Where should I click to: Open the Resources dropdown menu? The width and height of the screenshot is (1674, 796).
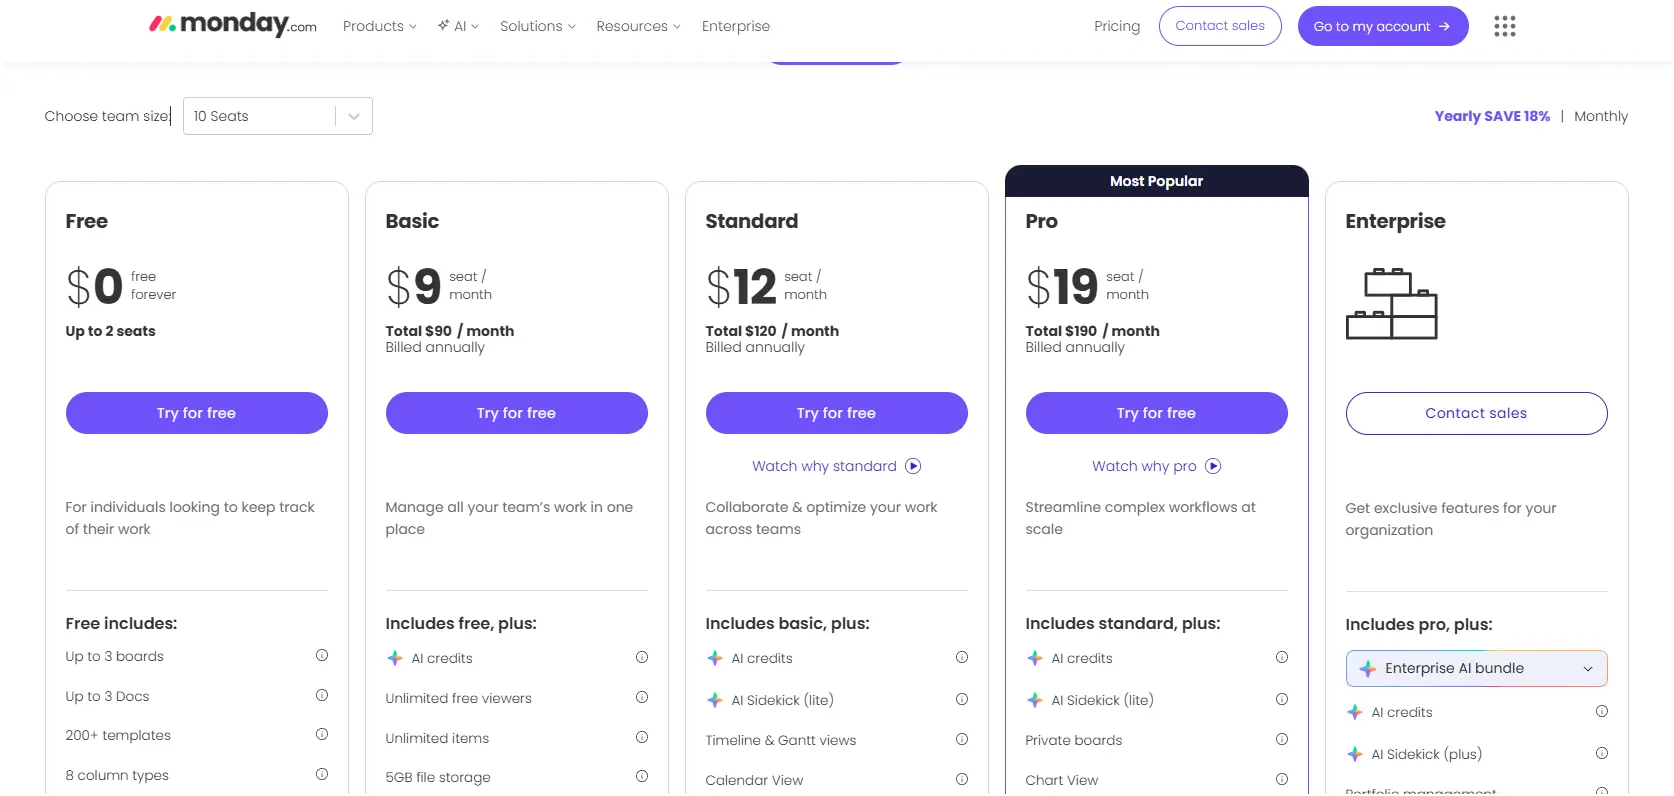click(637, 26)
